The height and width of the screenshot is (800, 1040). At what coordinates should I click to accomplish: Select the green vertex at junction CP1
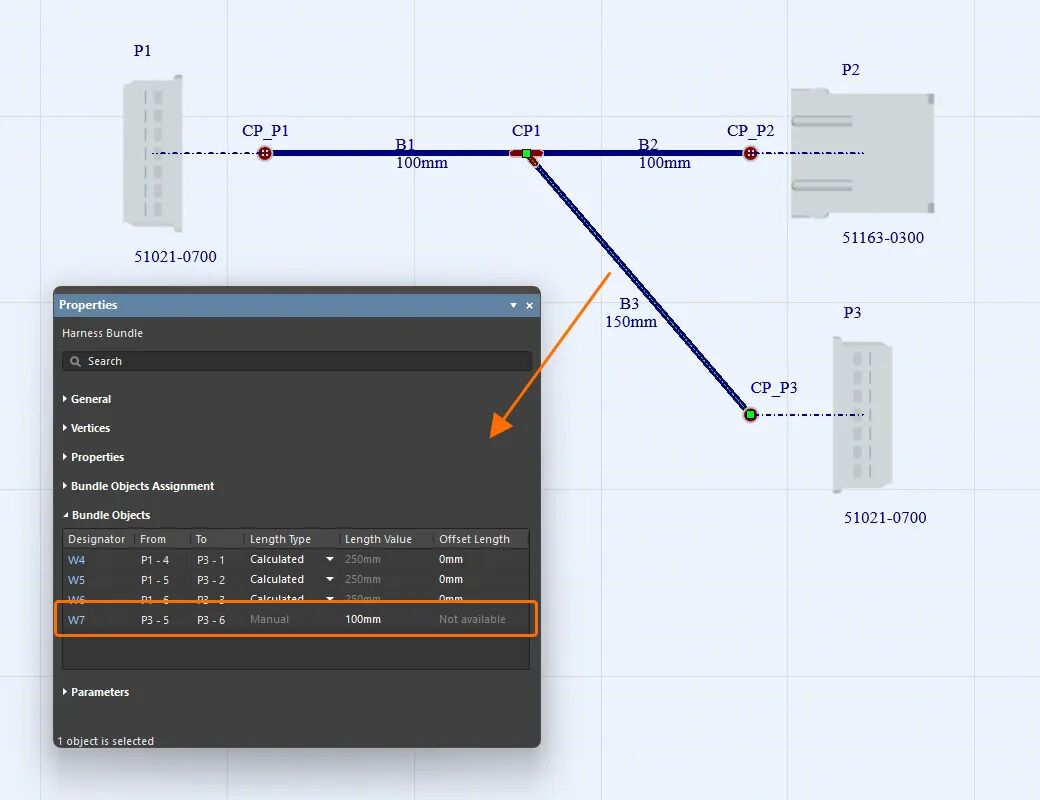point(525,154)
